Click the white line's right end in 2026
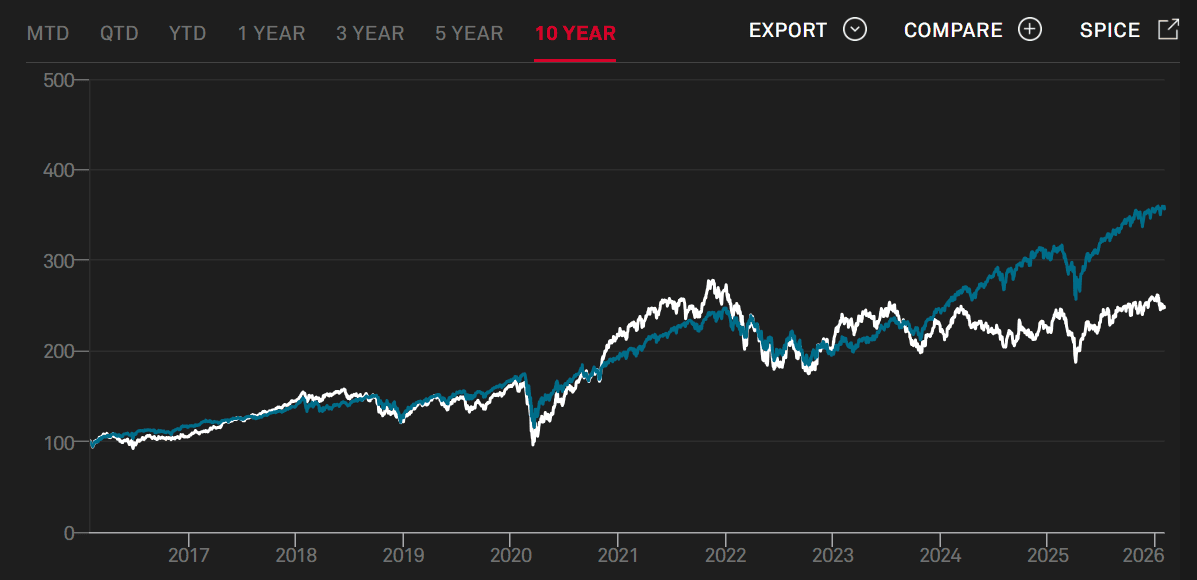This screenshot has height=580, width=1197. tap(1163, 308)
